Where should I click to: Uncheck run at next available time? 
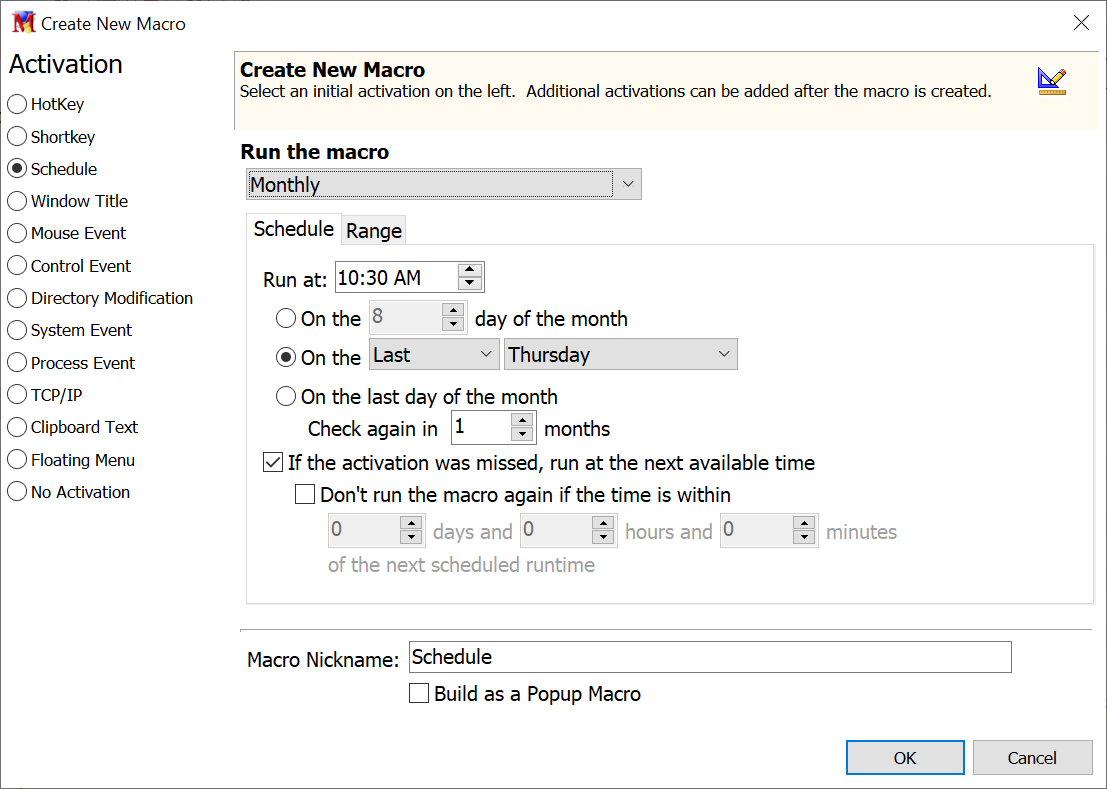pyautogui.click(x=272, y=463)
